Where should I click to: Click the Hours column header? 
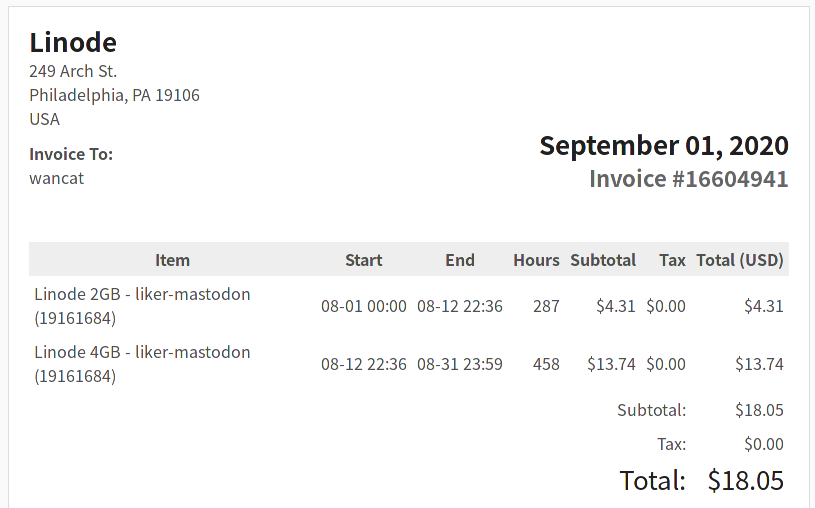pyautogui.click(x=536, y=259)
